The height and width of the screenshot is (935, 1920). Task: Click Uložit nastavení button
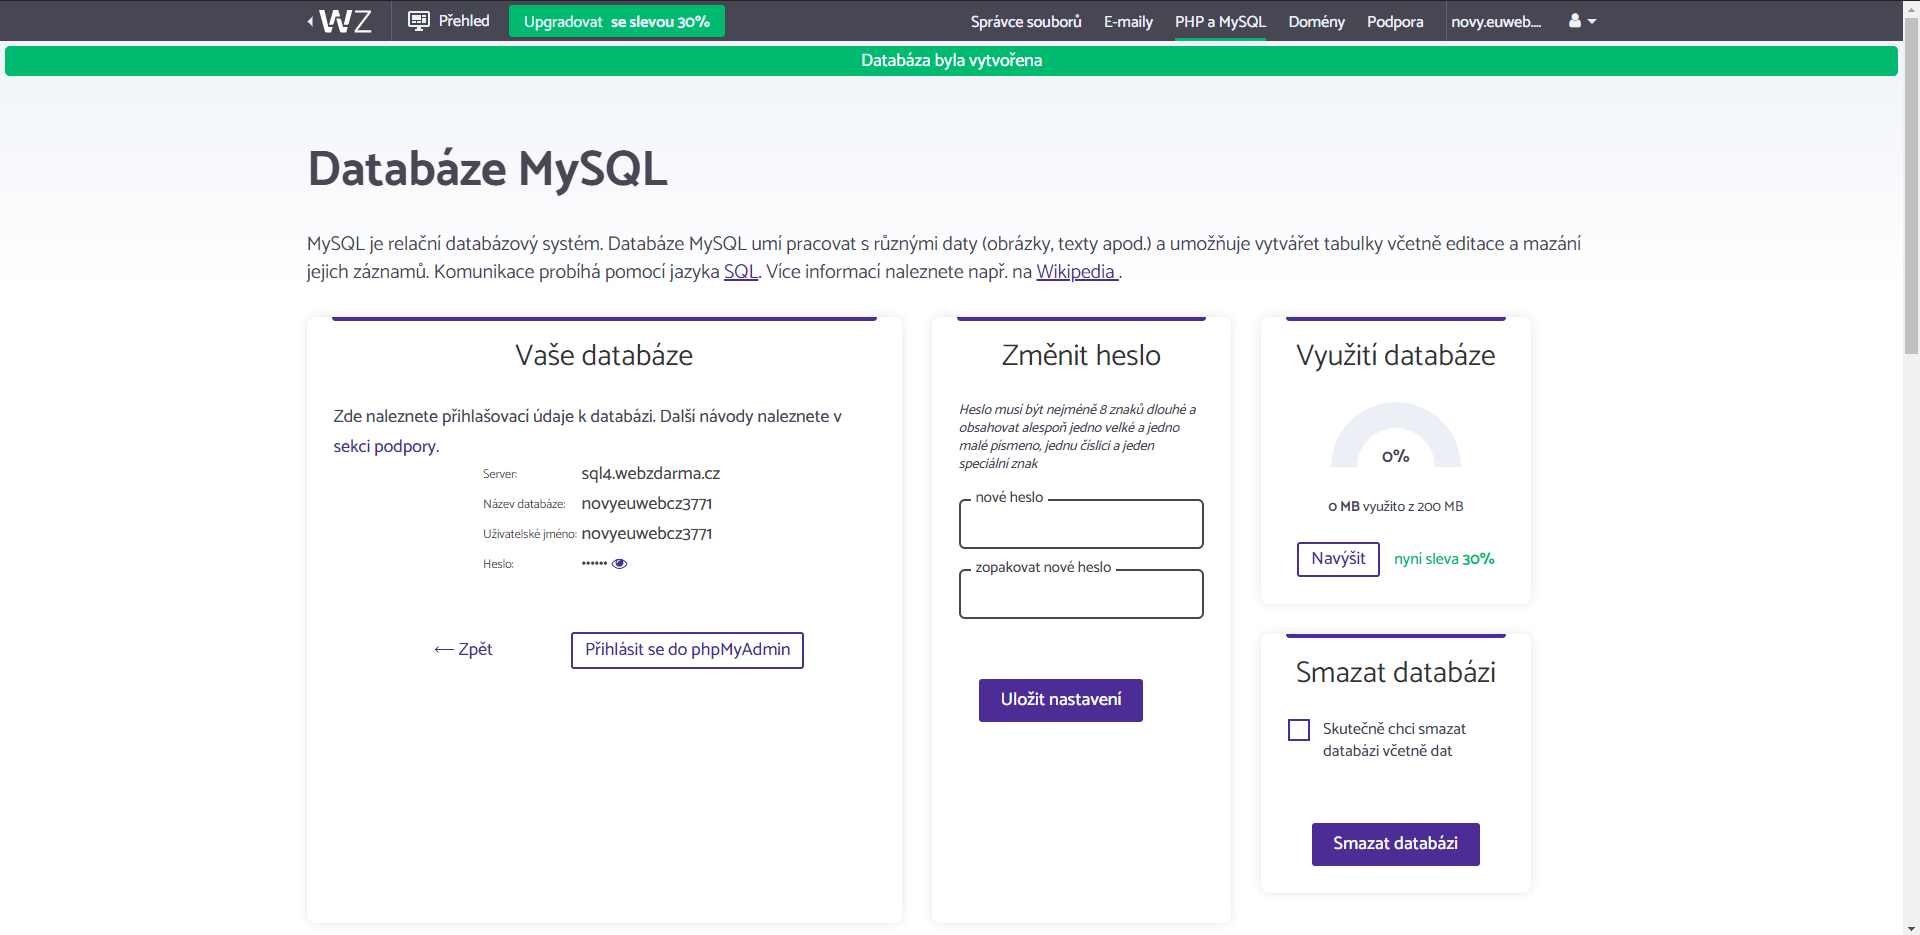point(1061,700)
